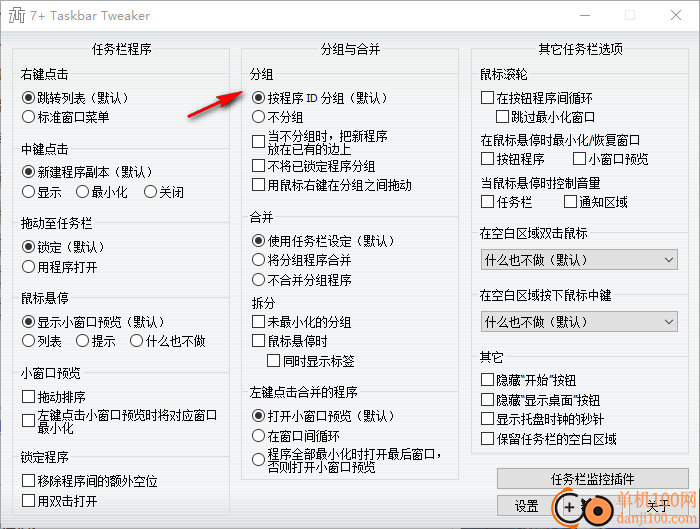Image resolution: width=700 pixels, height=529 pixels.
Task: Open 在空白区域按下鼠标中键 dropdown
Action: point(579,322)
